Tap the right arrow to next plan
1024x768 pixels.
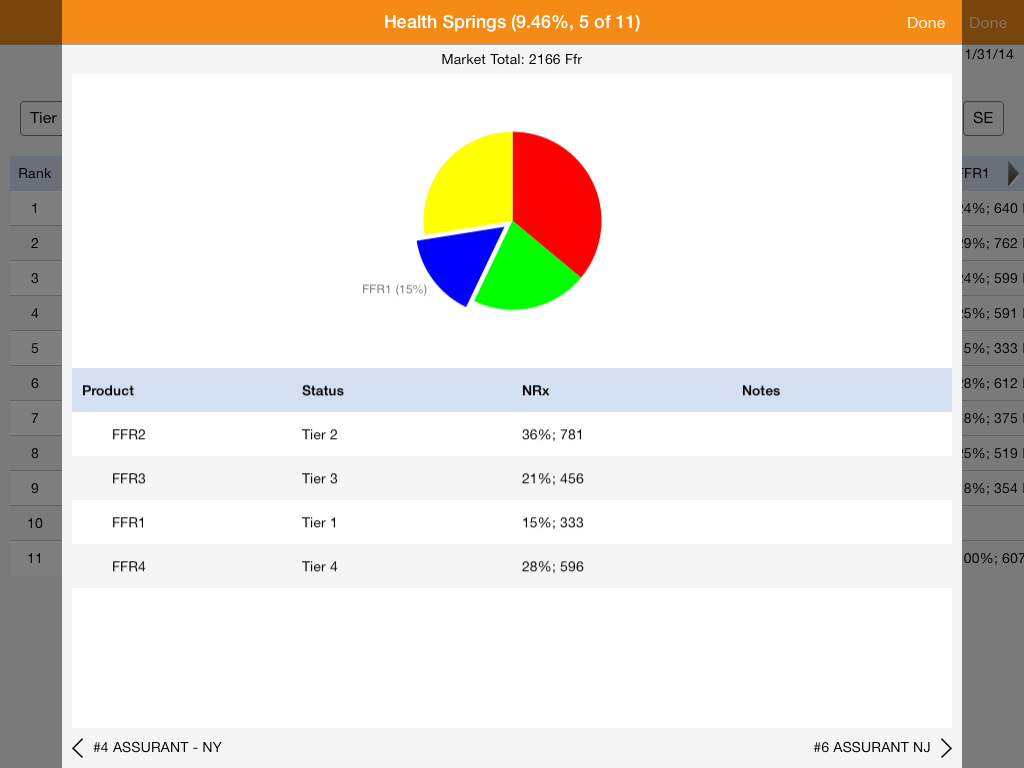945,748
